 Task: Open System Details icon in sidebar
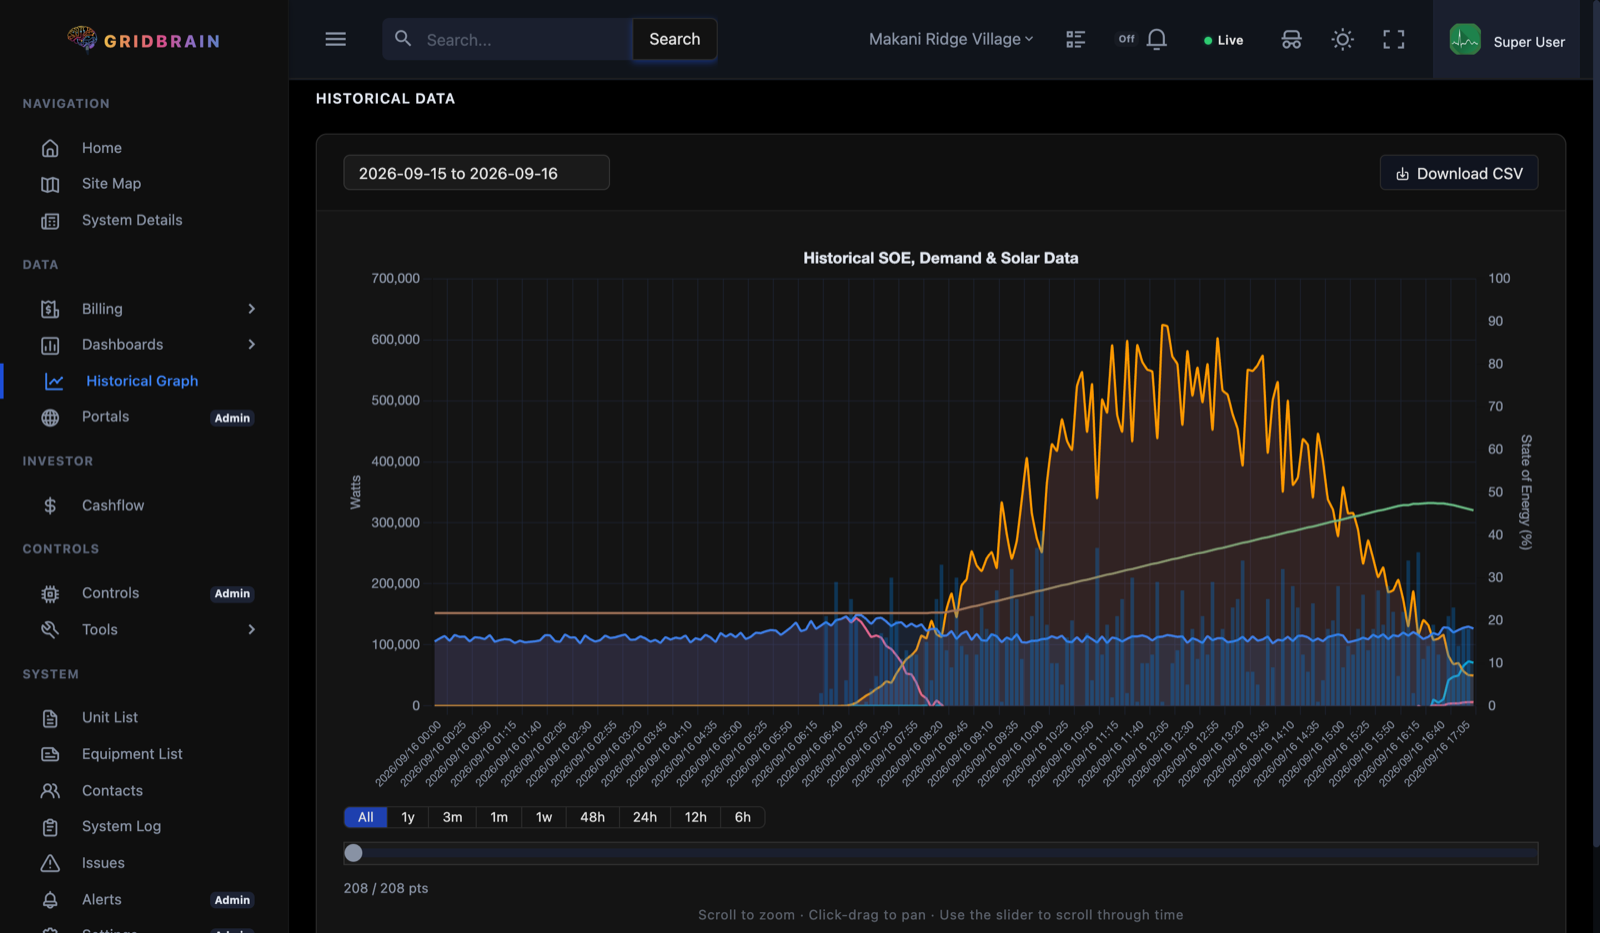[50, 221]
